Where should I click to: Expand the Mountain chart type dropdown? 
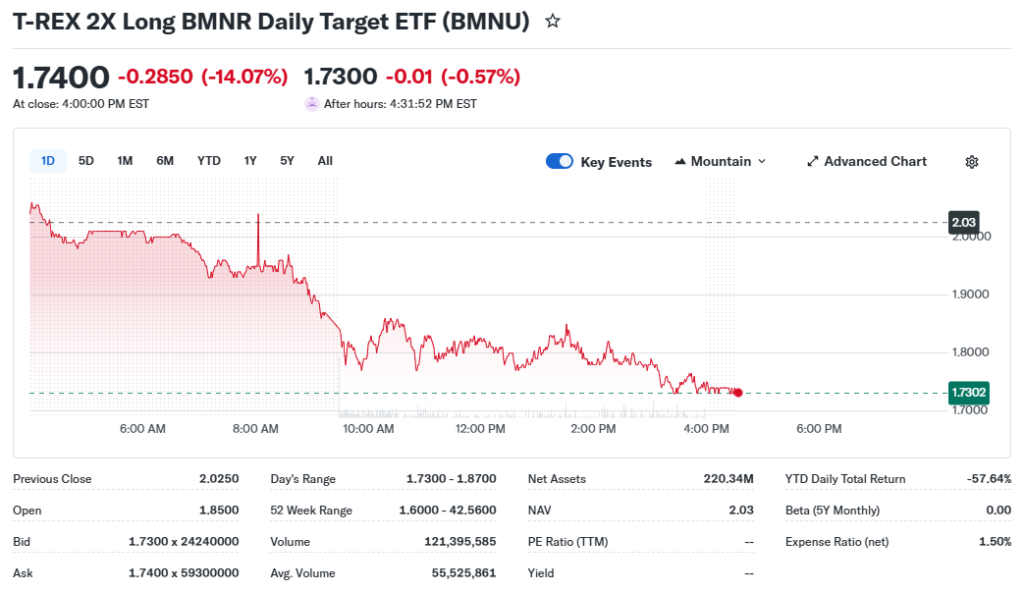point(721,162)
